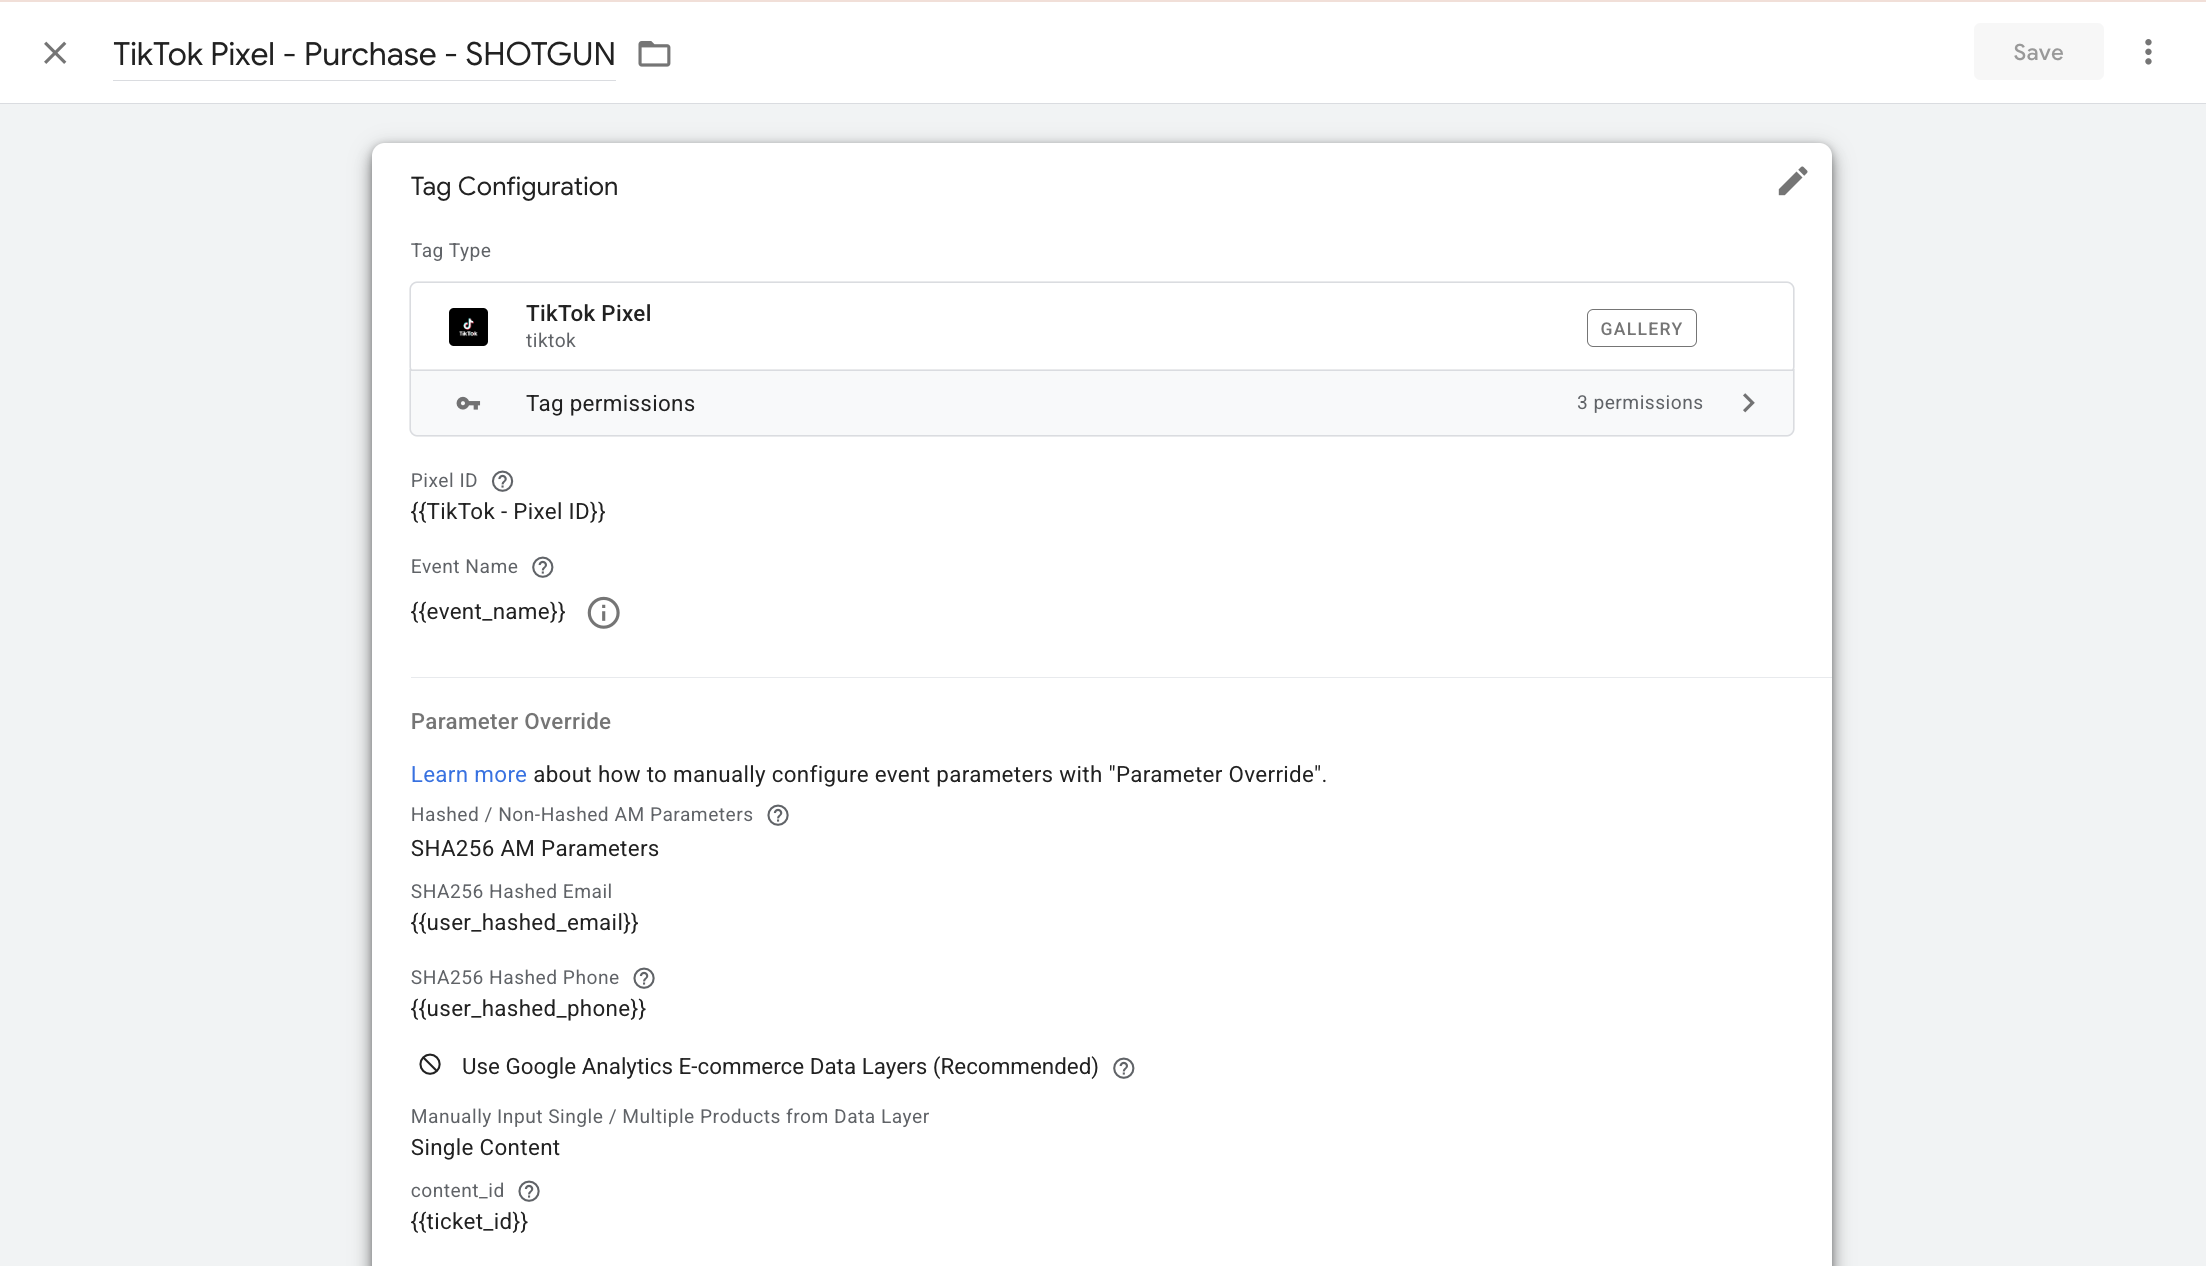Click the info icon next to {{event_name}}
Image resolution: width=2206 pixels, height=1266 pixels.
(x=603, y=612)
